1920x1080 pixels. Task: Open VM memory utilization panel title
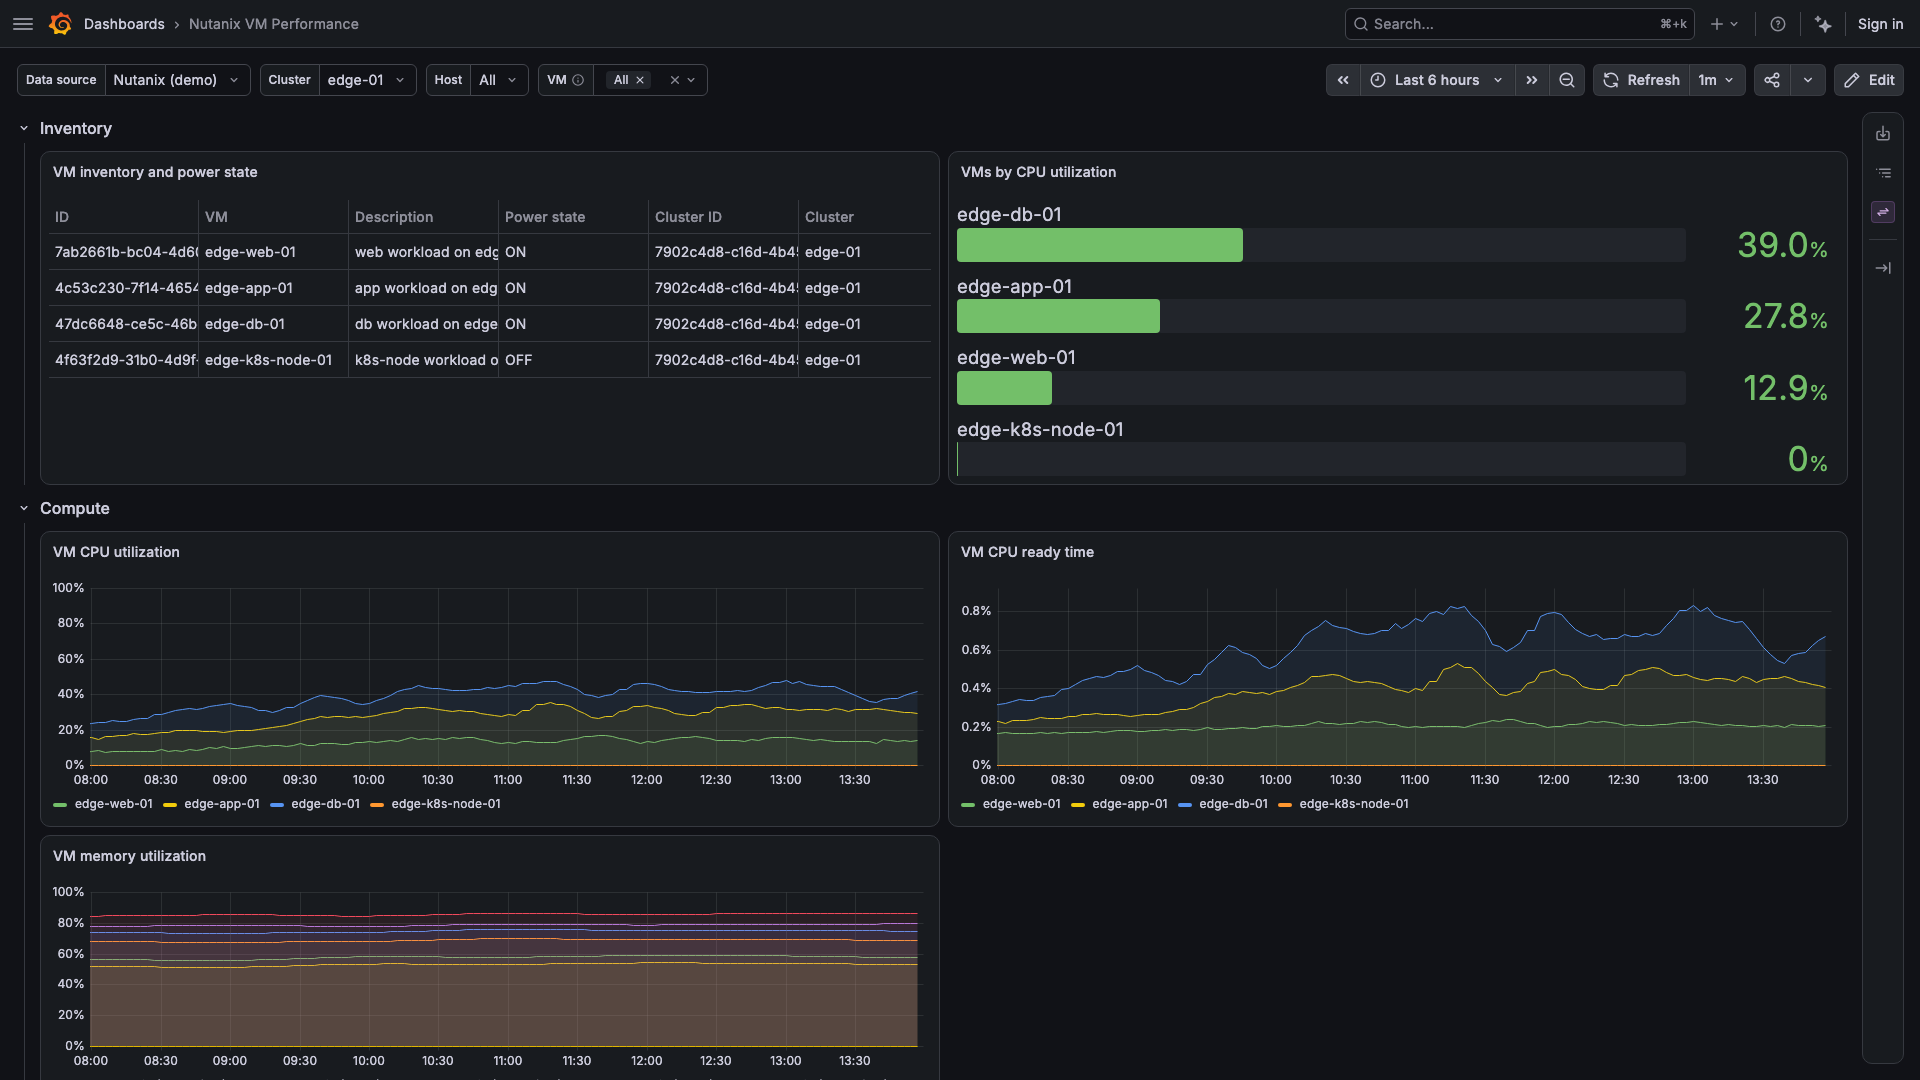click(129, 856)
